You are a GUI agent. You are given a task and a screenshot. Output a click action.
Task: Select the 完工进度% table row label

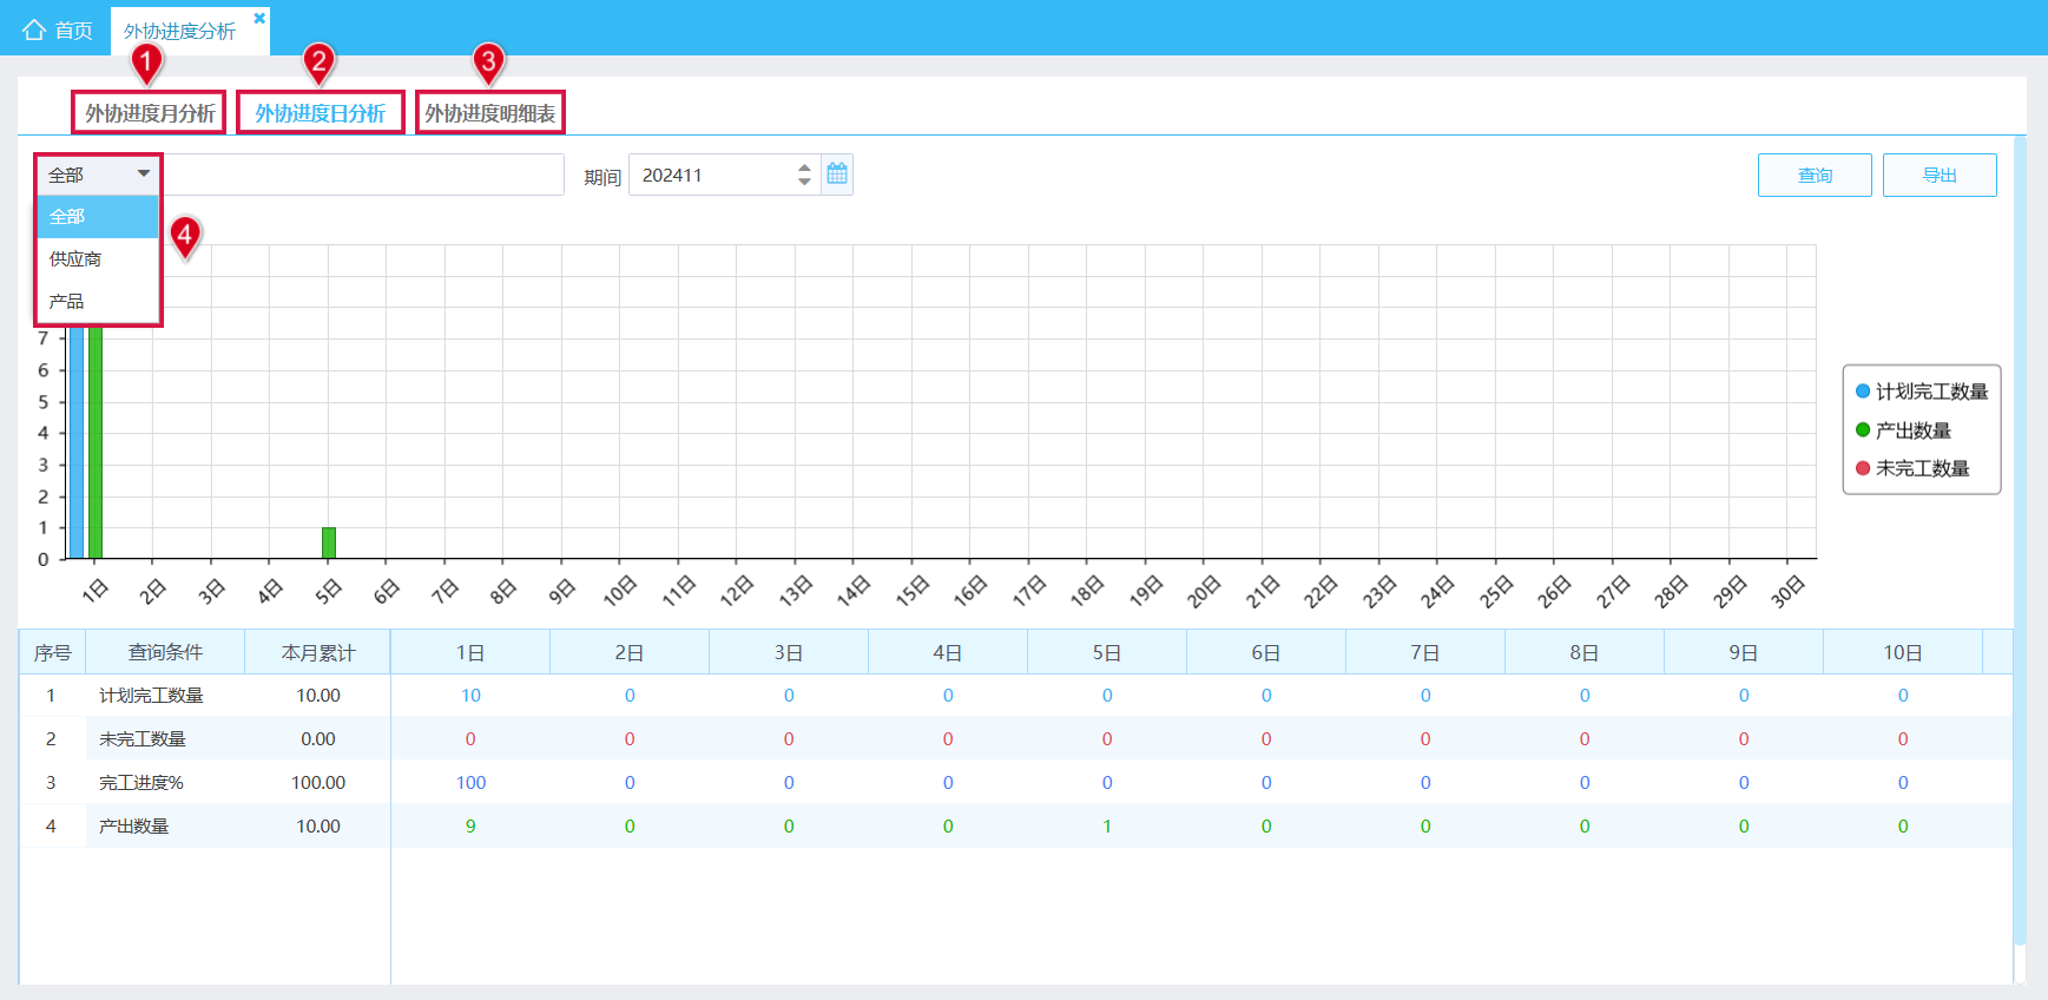141,783
